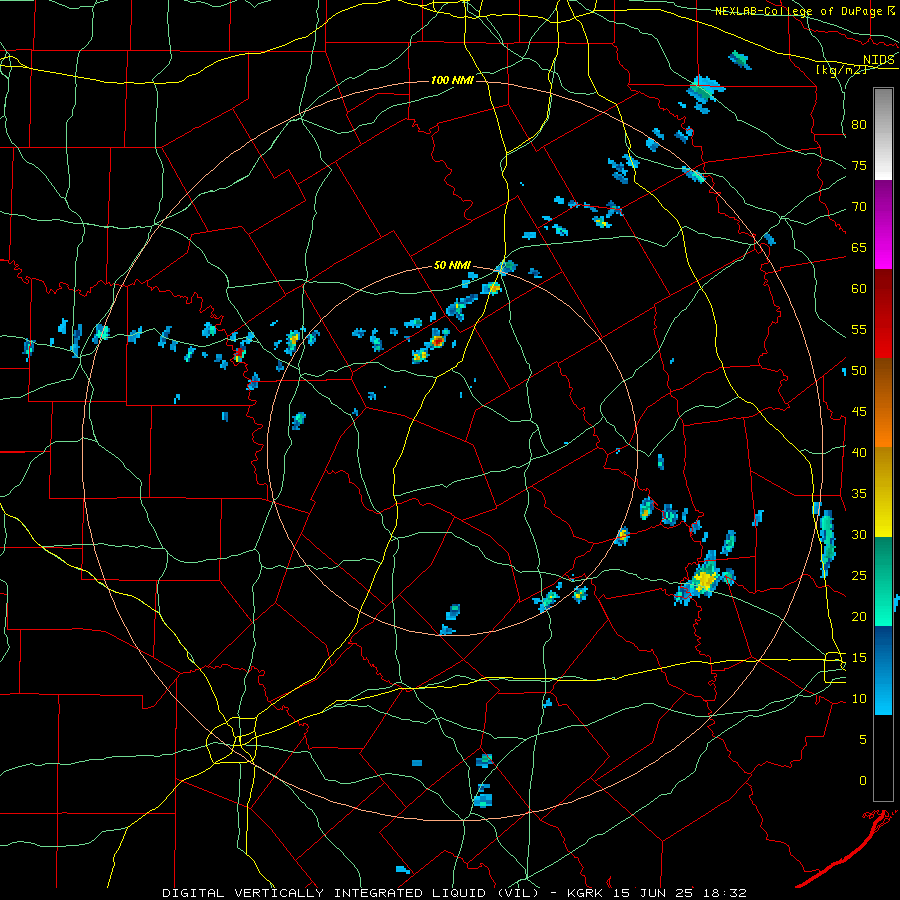Click the 60 value on the color scale
The width and height of the screenshot is (900, 900).
coord(859,289)
